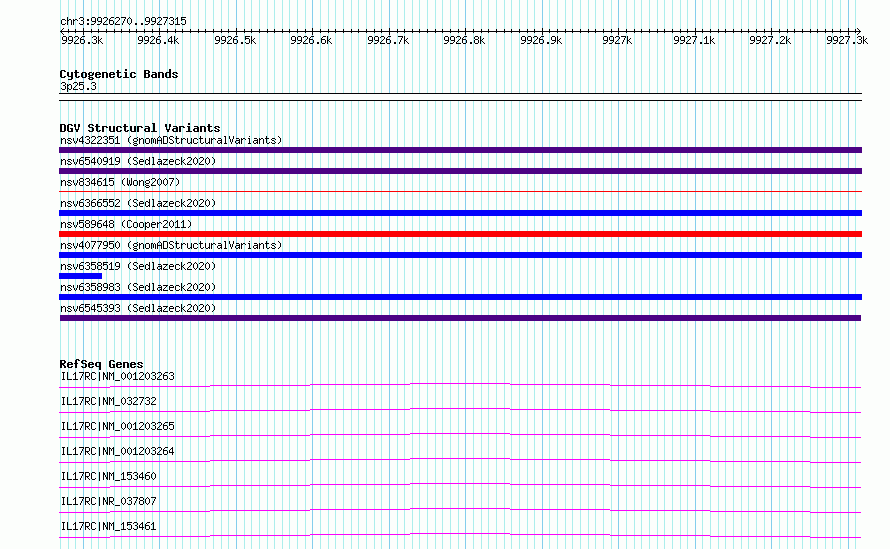Open IL17RC|NM_001203265 transcript label
This screenshot has height=549, width=890.
(117, 426)
